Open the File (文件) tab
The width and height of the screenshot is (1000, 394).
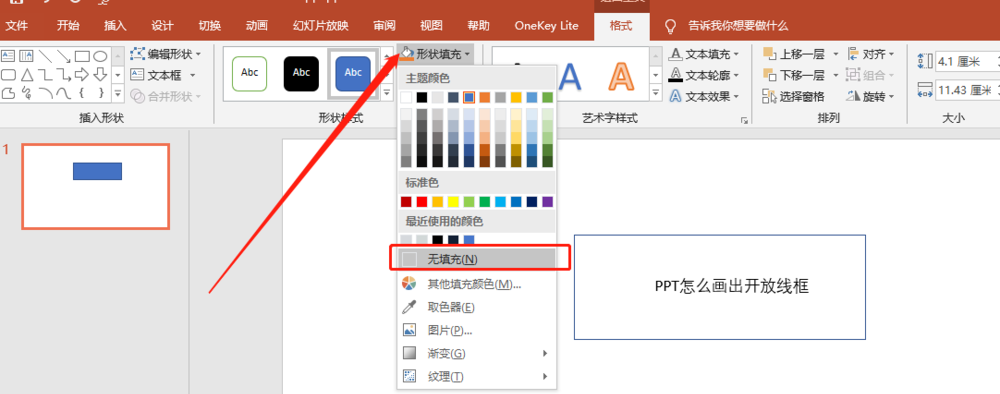point(17,26)
